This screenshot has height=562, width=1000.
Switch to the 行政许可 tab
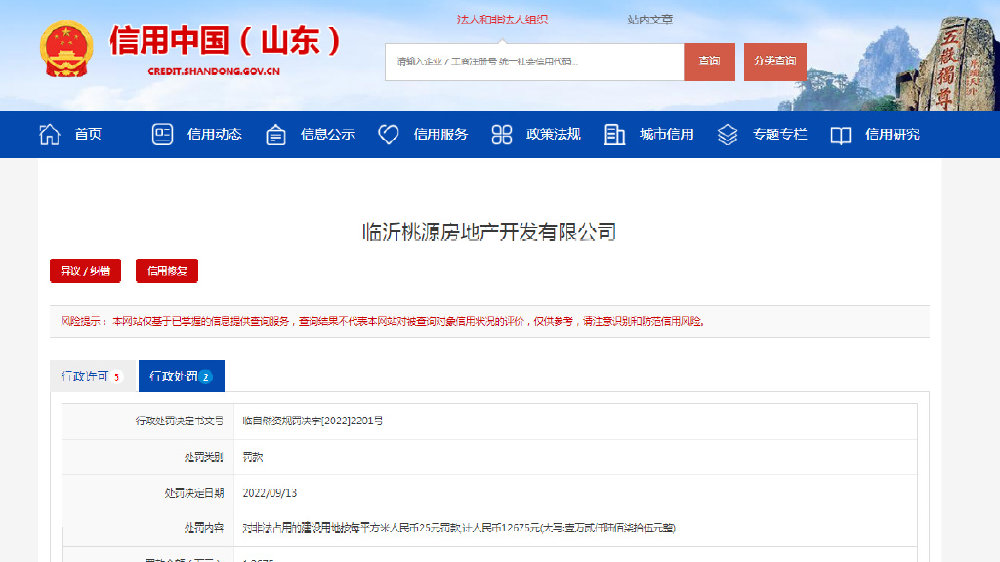point(92,376)
